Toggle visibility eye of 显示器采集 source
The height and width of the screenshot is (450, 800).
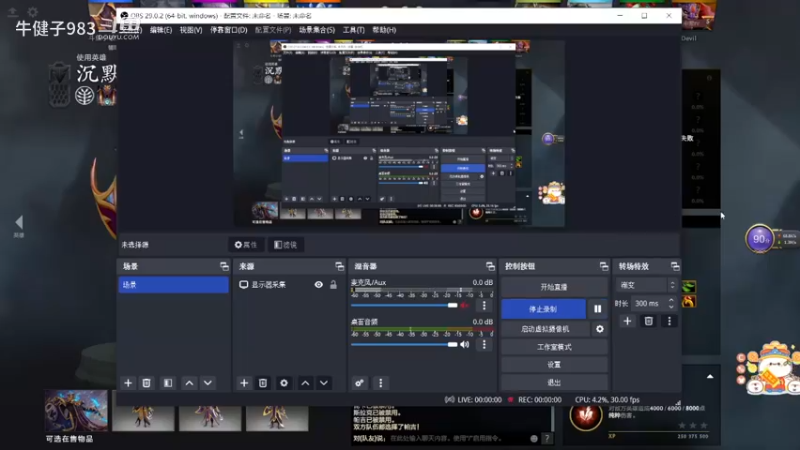(318, 285)
